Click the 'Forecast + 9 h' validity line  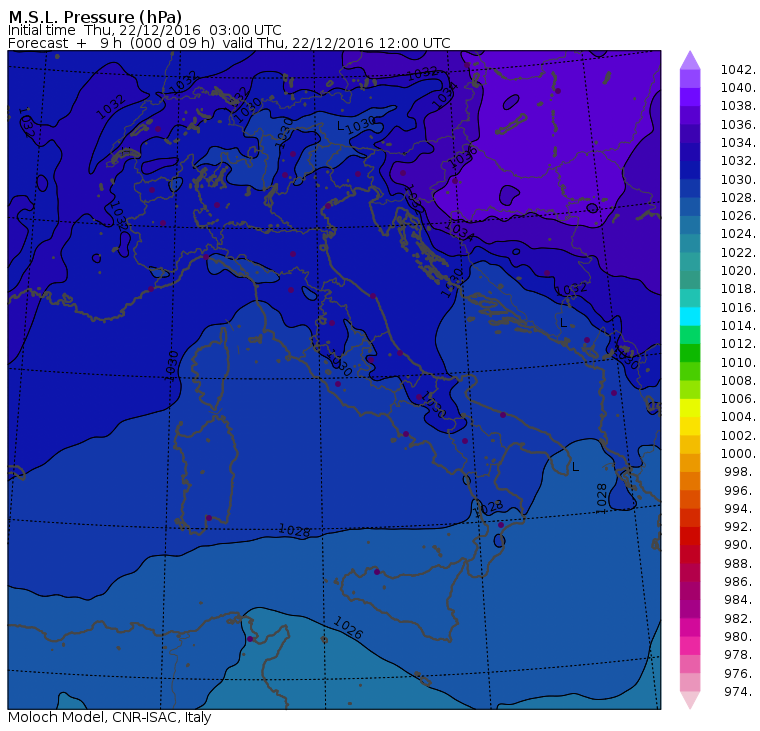pyautogui.click(x=229, y=43)
